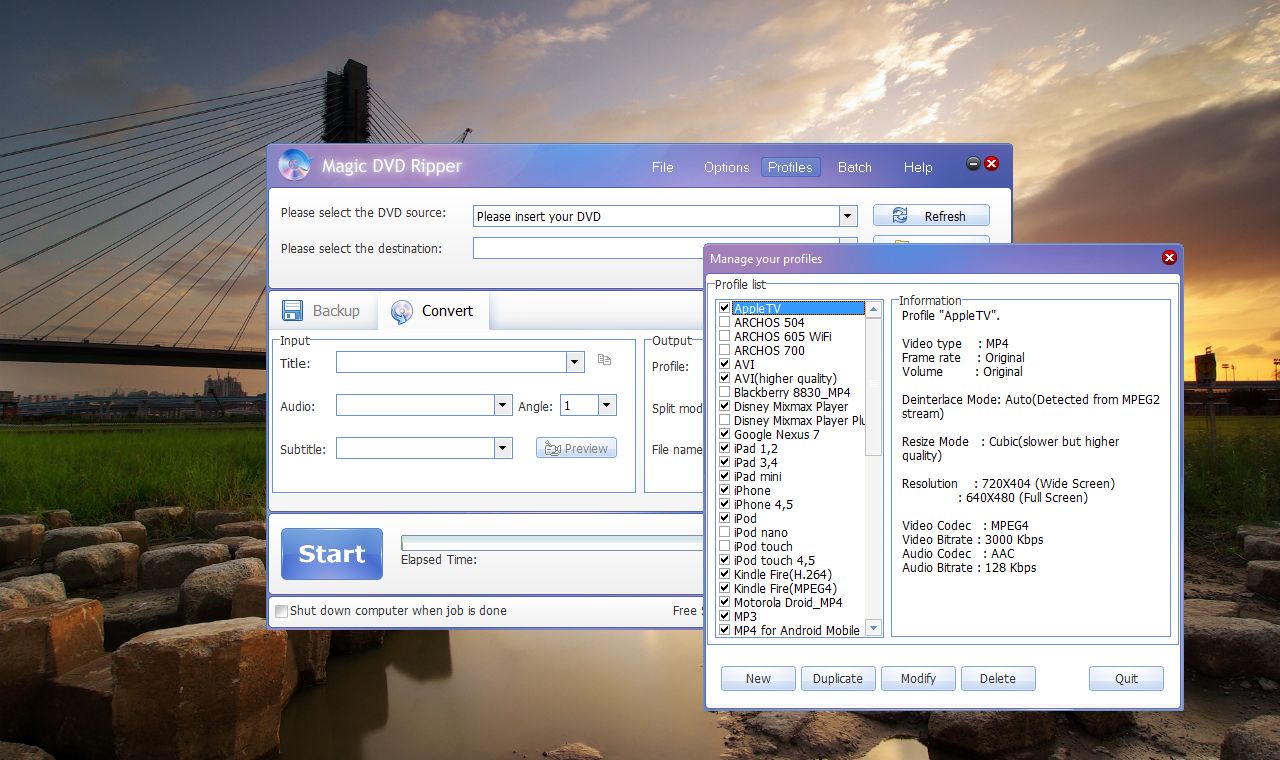The width and height of the screenshot is (1280, 760).
Task: Select the Disney Mixmax Player profile row
Action: click(791, 407)
